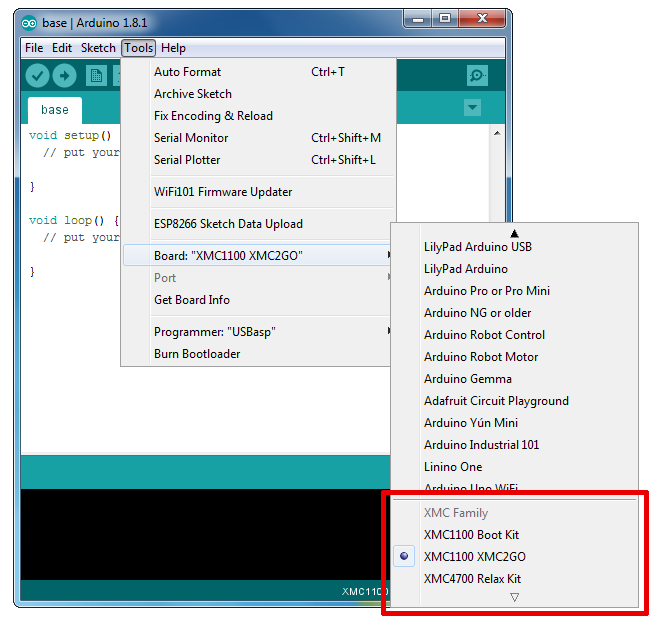Pick Arduino Gemma from board list
This screenshot has height=629, width=656.
click(x=467, y=379)
